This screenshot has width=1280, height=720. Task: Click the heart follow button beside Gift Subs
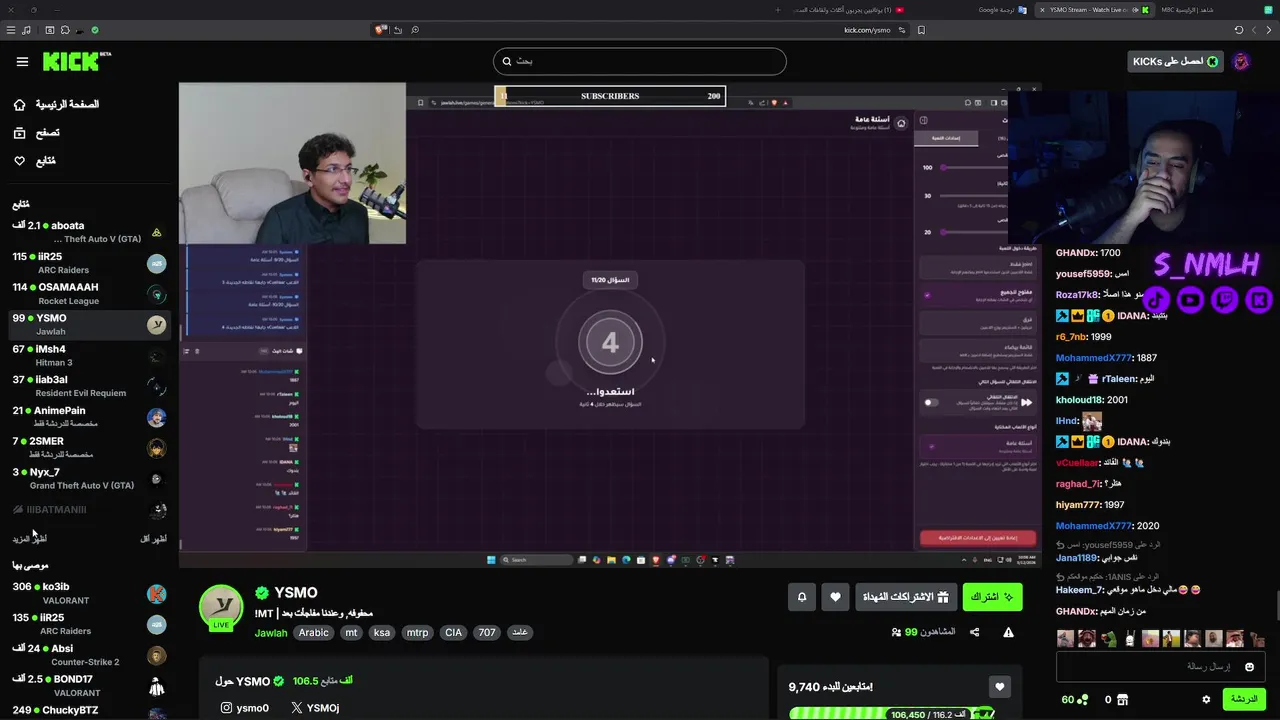pos(835,597)
